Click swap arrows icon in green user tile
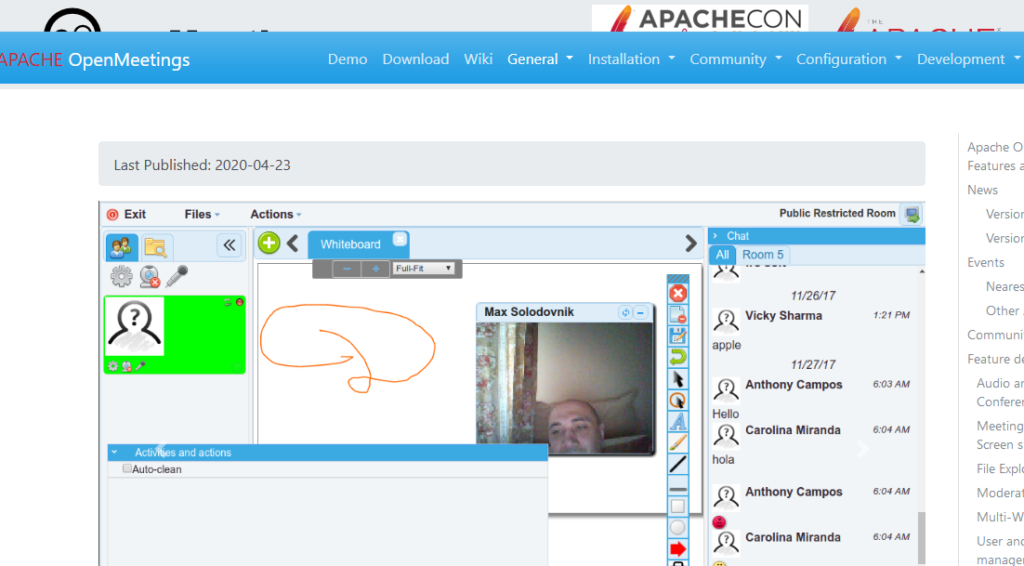The height and width of the screenshot is (566, 1024). coord(228,302)
